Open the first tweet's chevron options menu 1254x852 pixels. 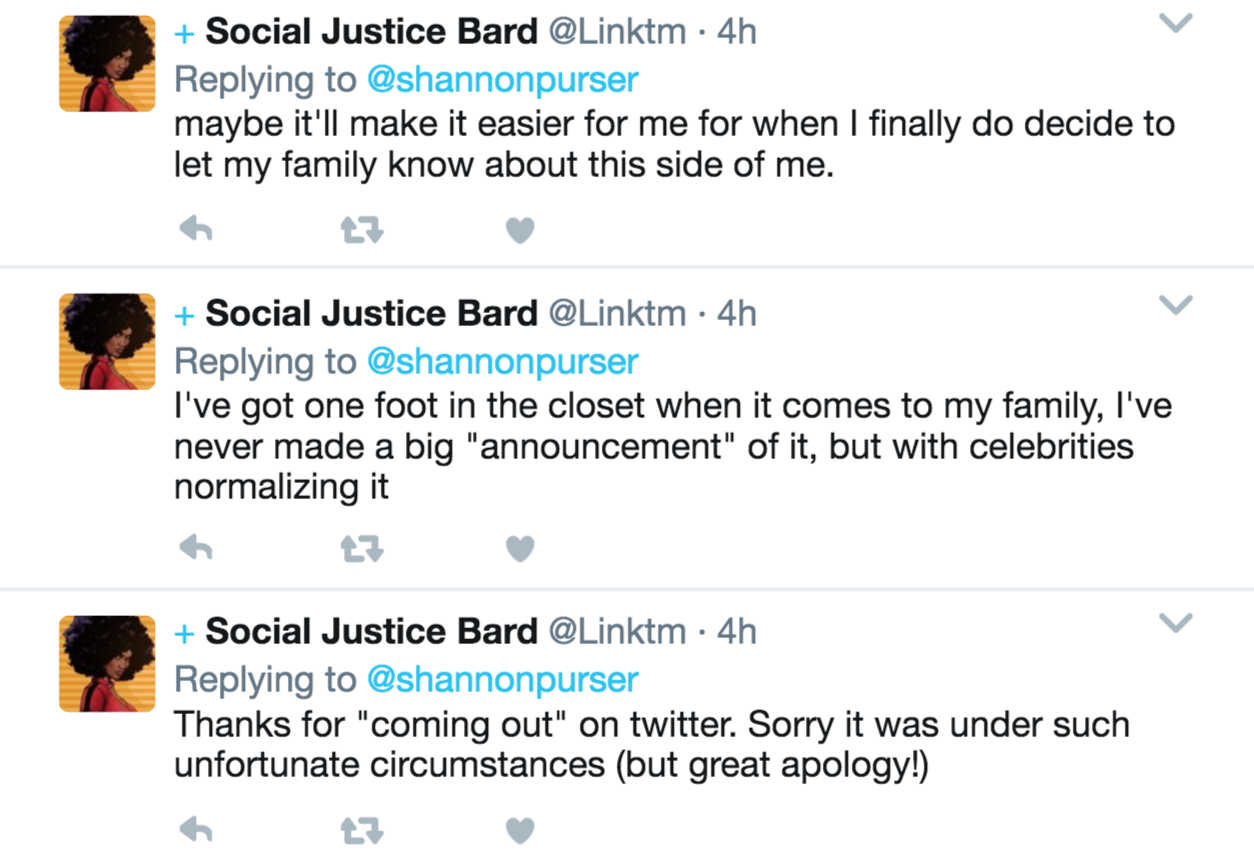click(x=1176, y=24)
